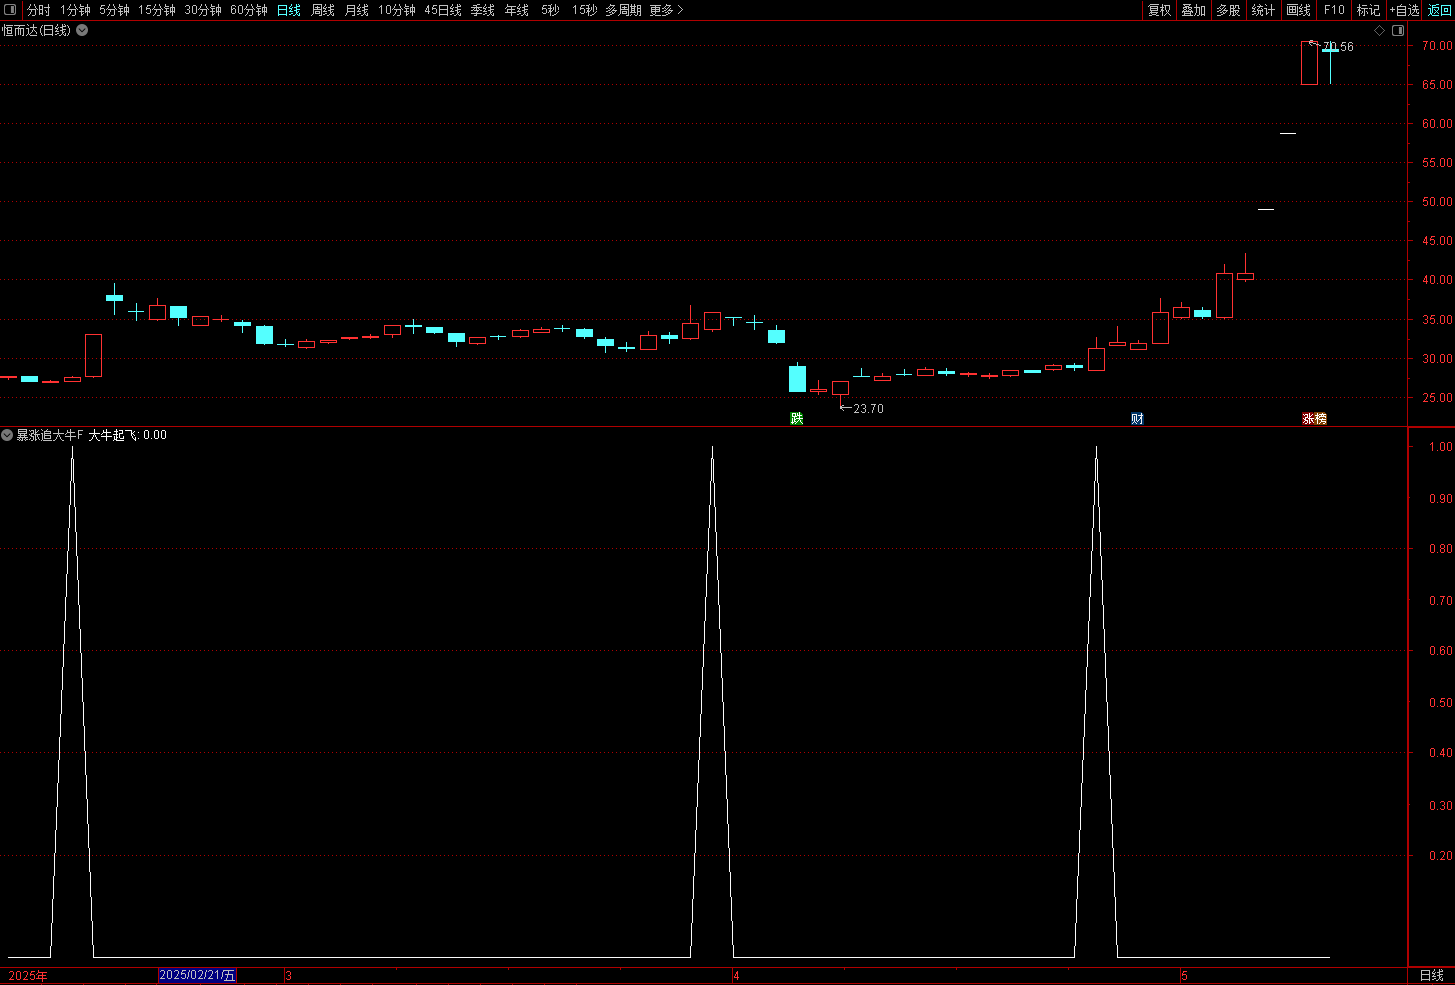
Task: Click the 叠加 overlay button
Action: coord(1194,10)
